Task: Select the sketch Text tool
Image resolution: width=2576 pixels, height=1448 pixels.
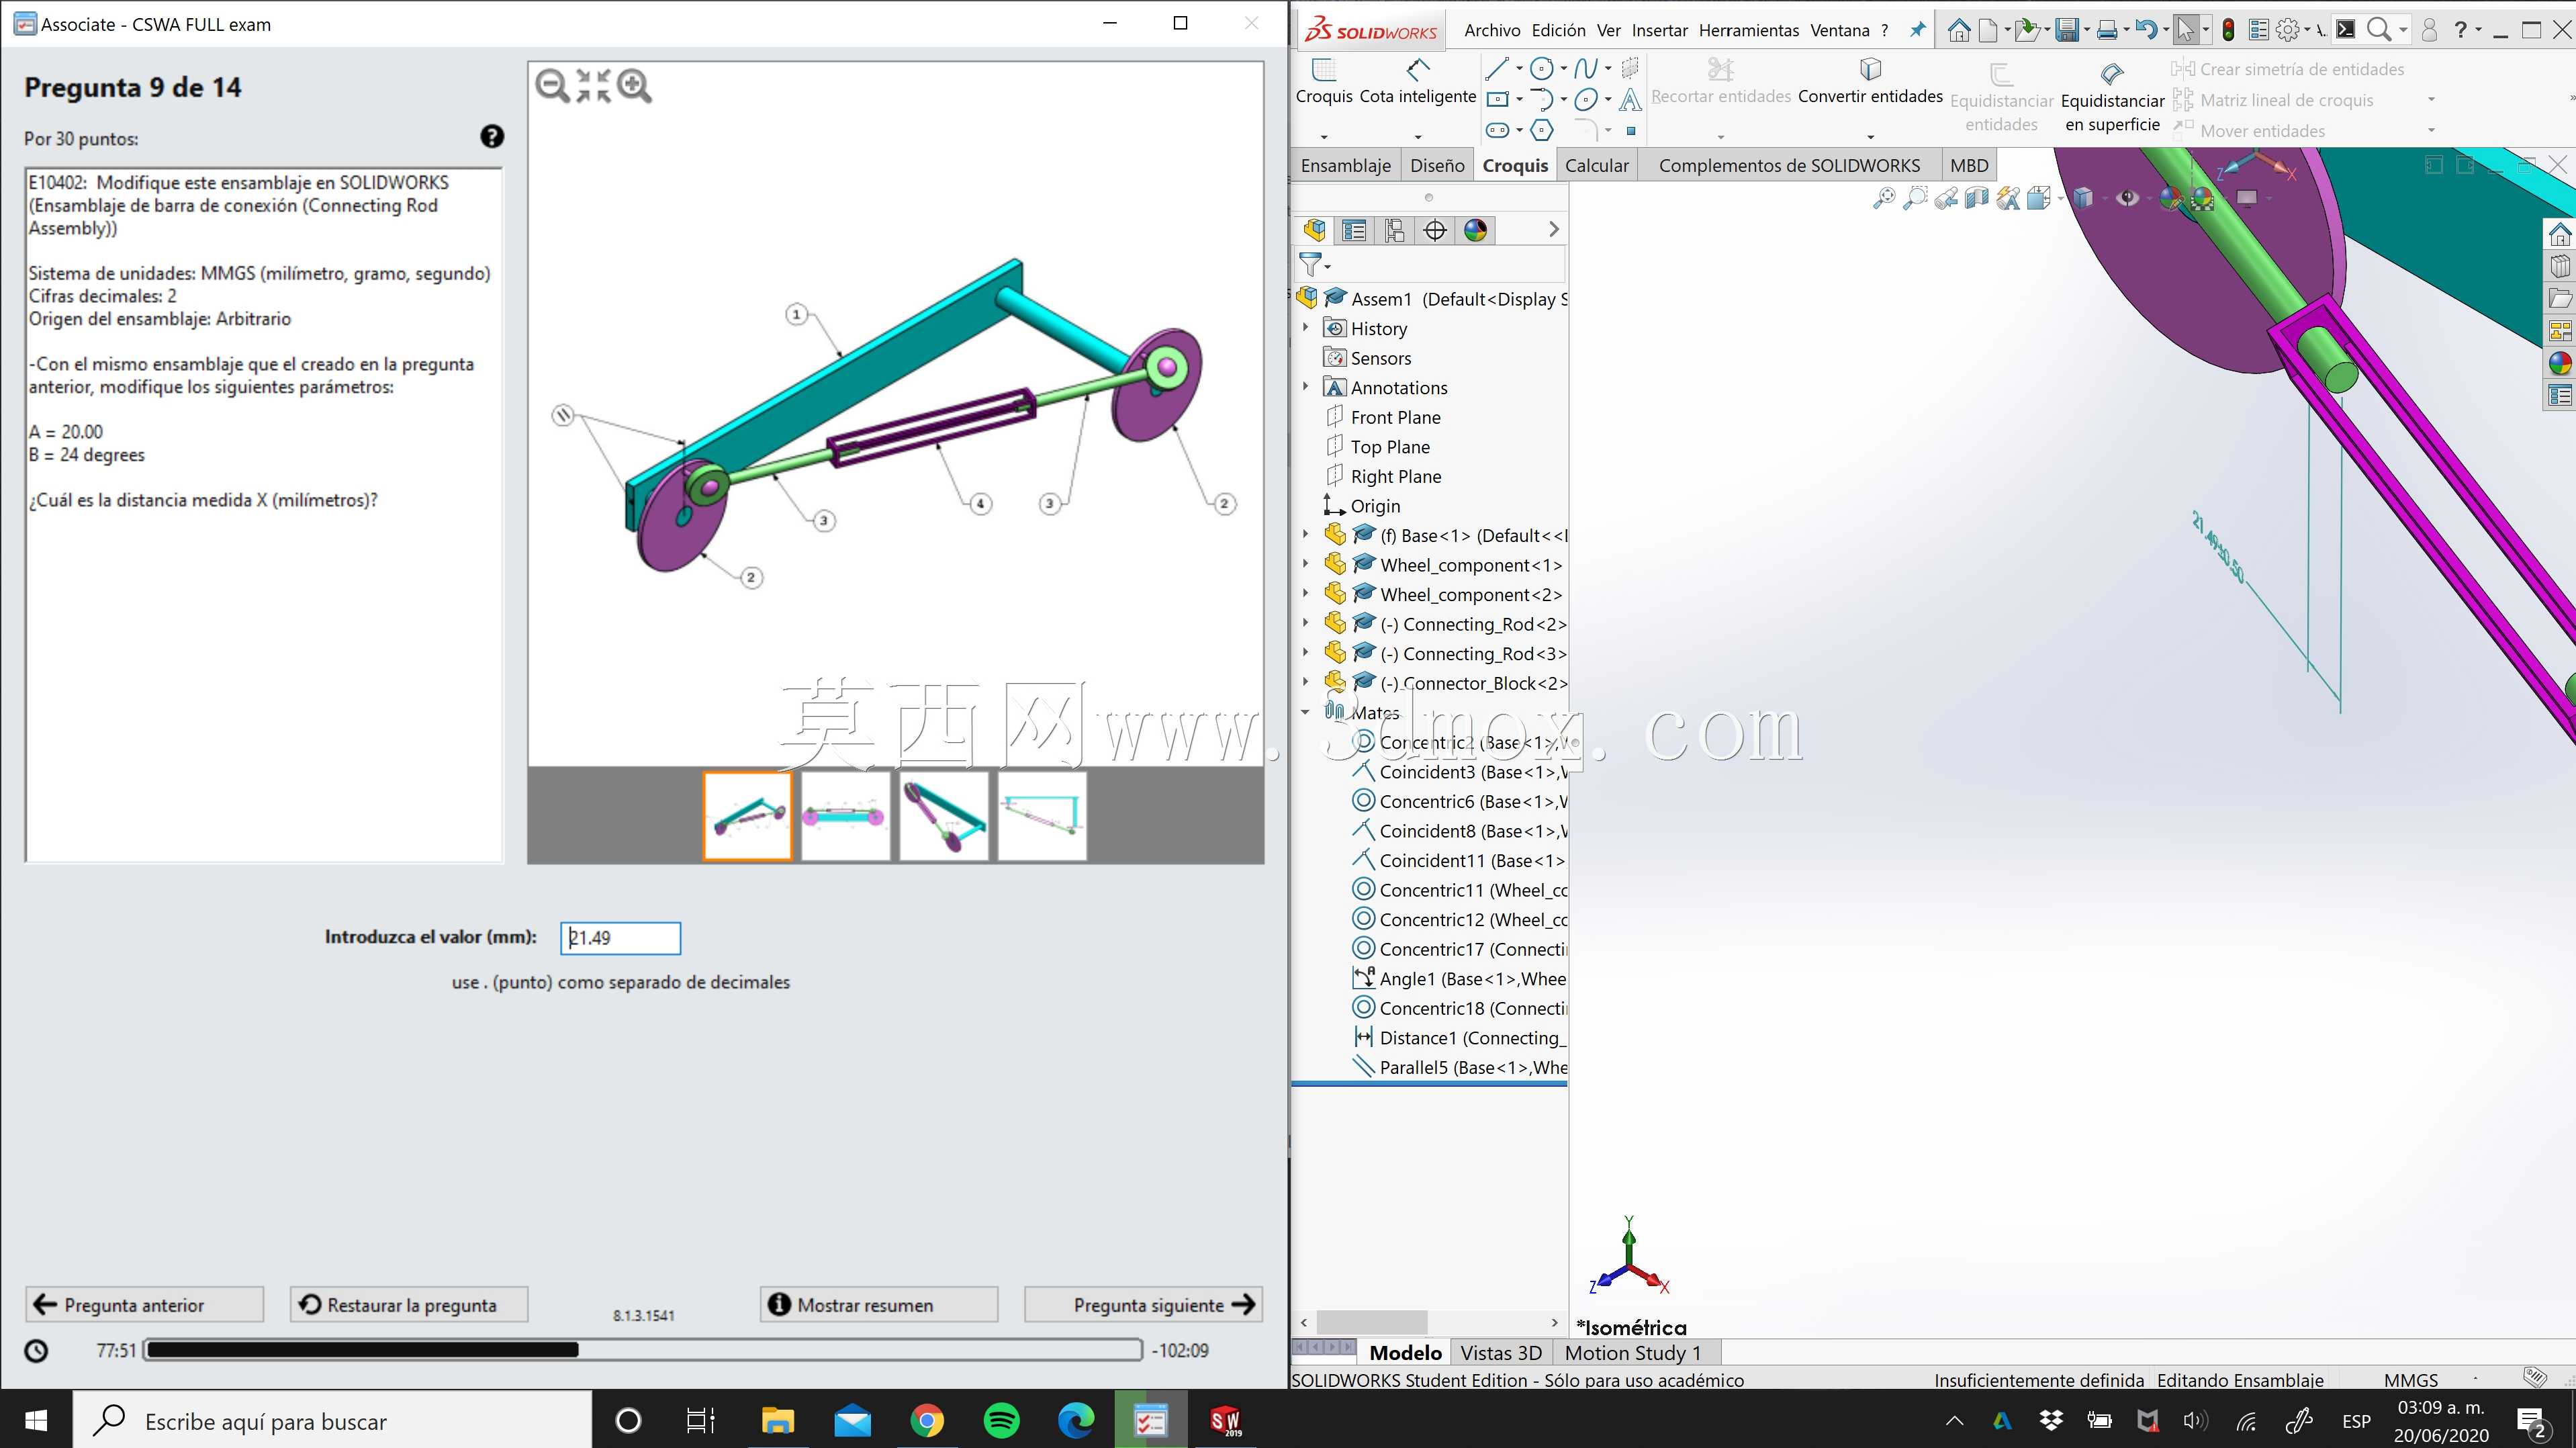Action: [x=1630, y=100]
